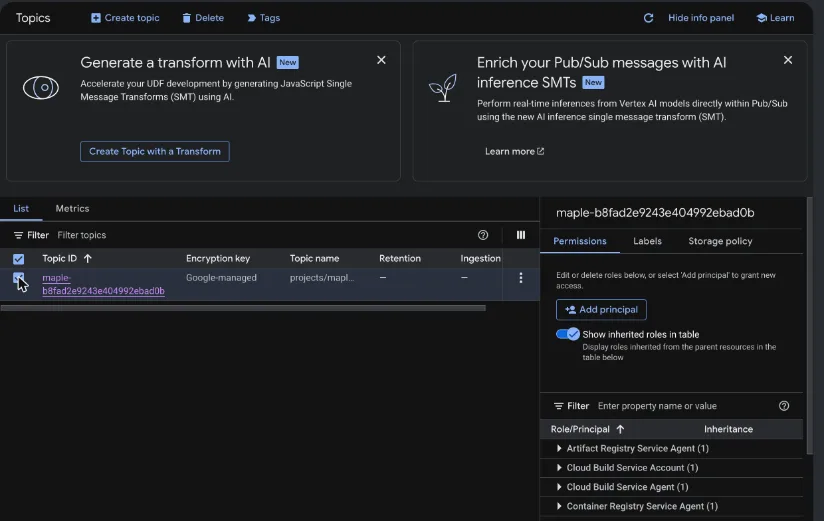Image resolution: width=824 pixels, height=521 pixels.
Task: Click the Ingestion column header
Action: tap(480, 258)
